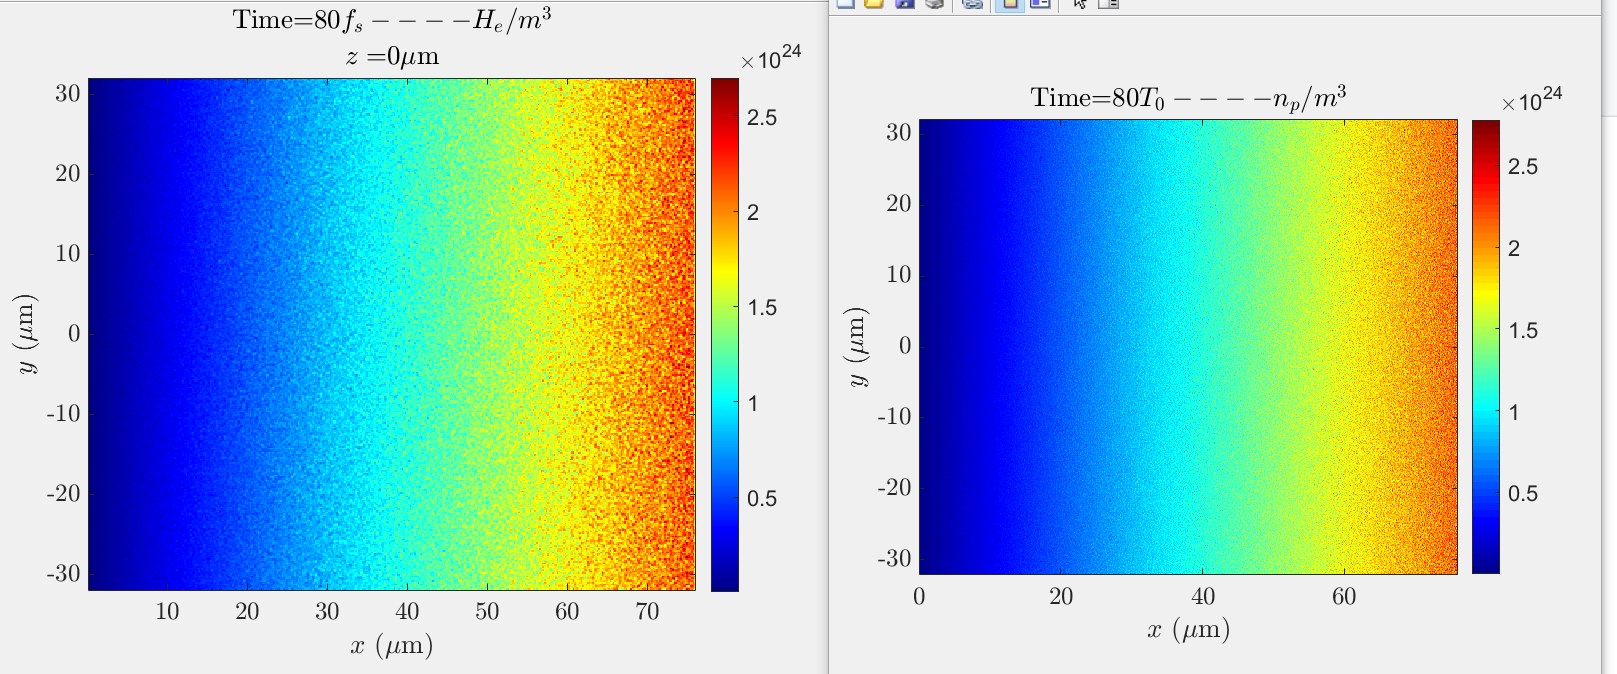Click the 60 x-axis tick in right plot
Viewport: 1617px width, 674px height.
pos(1344,597)
